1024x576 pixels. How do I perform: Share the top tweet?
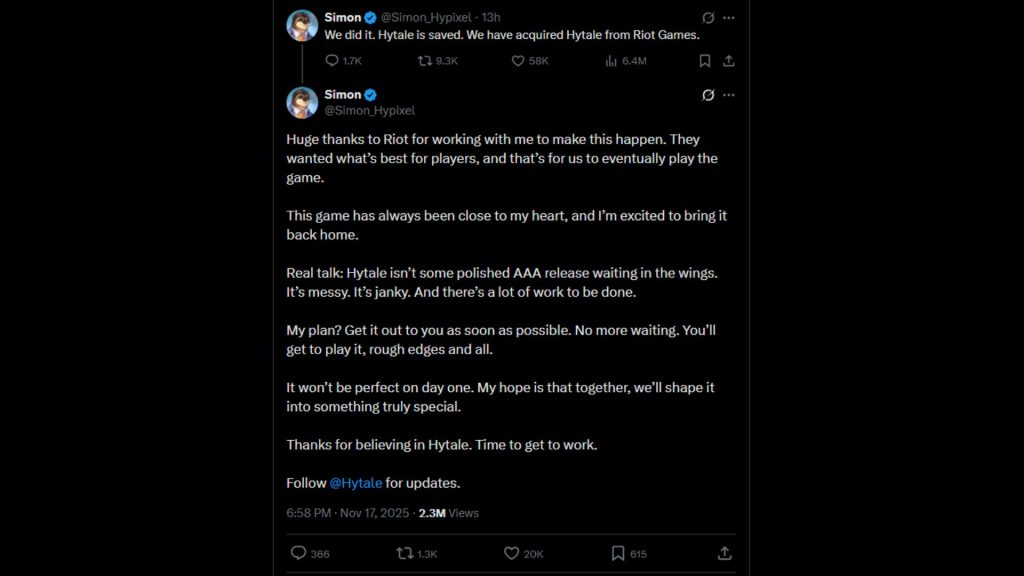coord(729,61)
